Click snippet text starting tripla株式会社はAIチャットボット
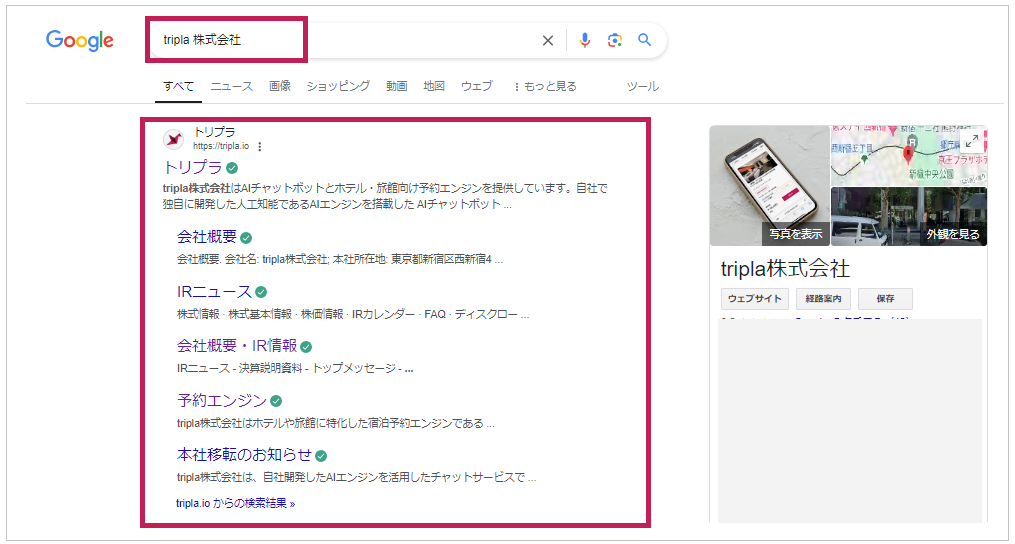Screen dimensions: 1015x544 click(386, 196)
